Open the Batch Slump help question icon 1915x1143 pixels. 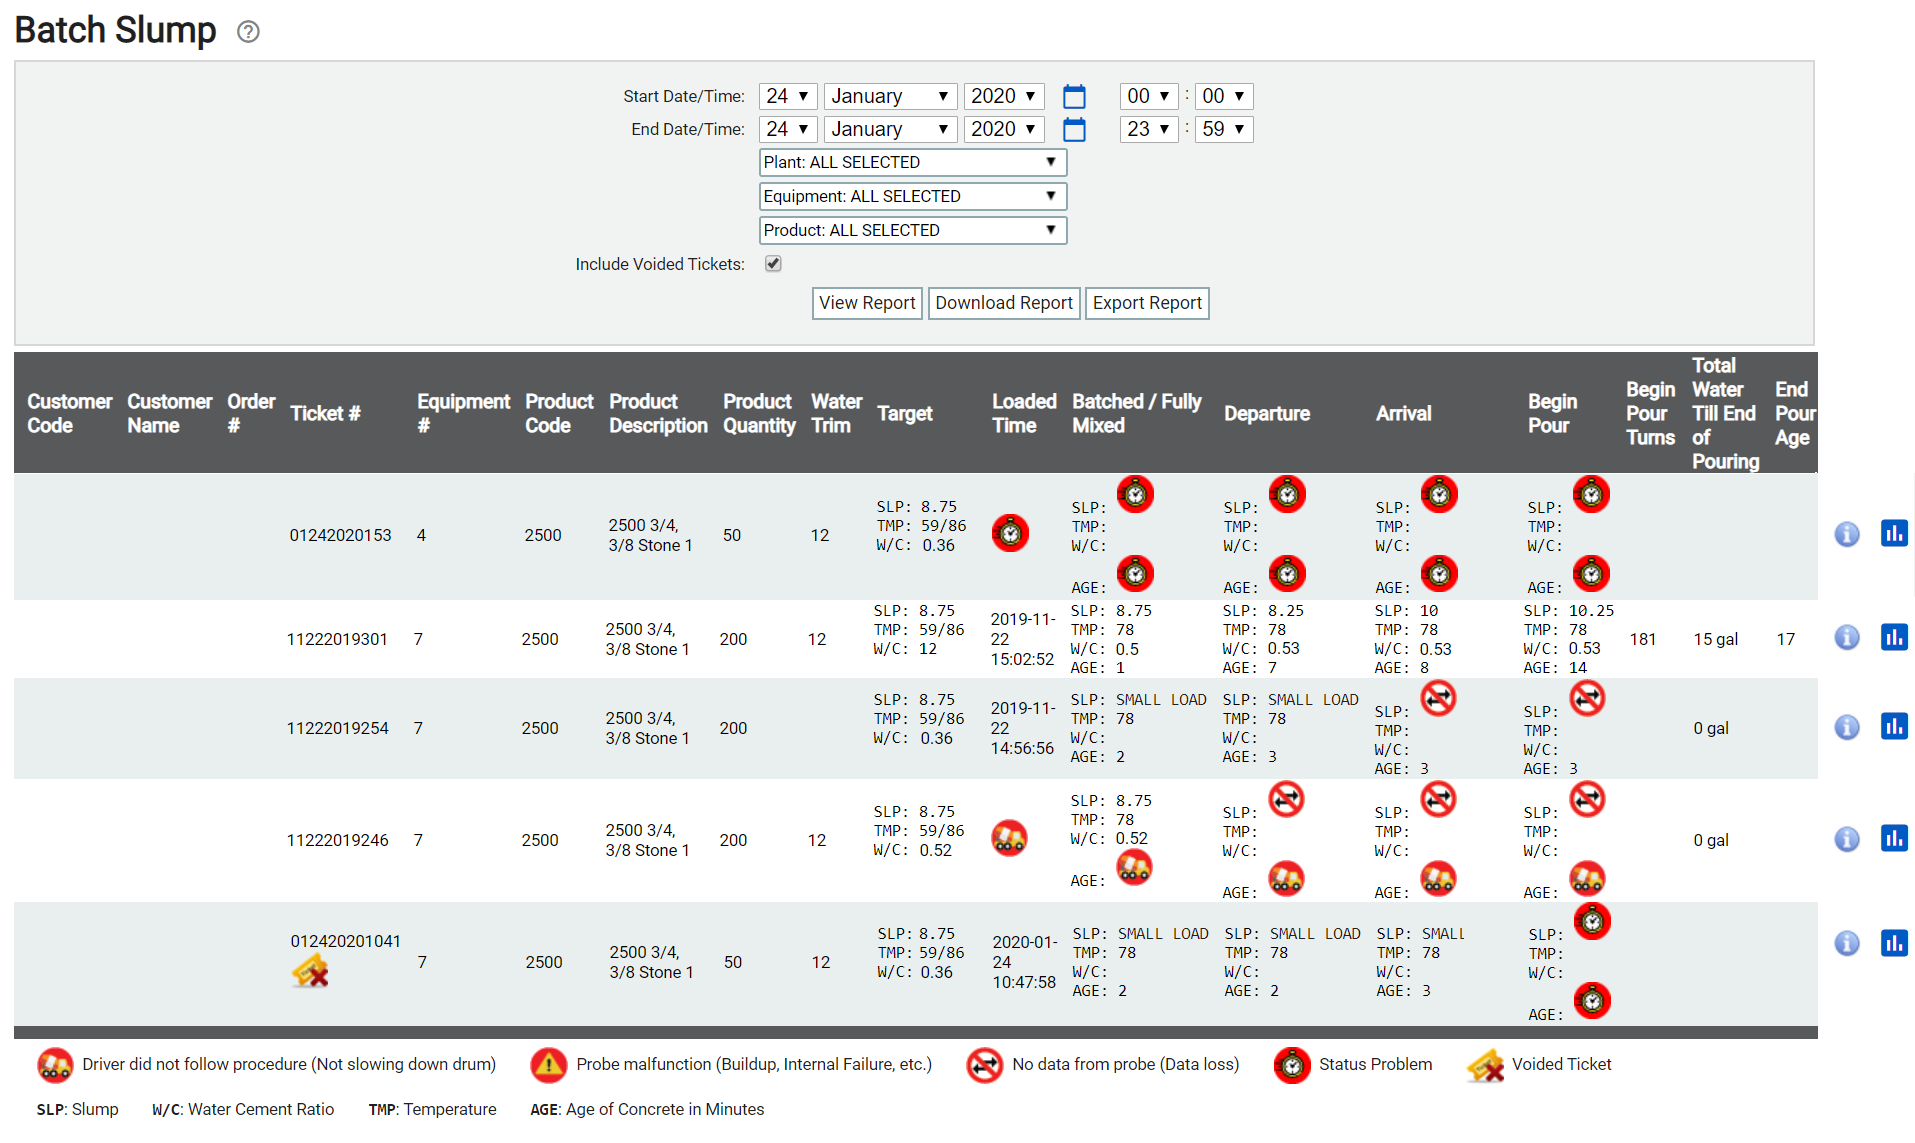pyautogui.click(x=248, y=32)
